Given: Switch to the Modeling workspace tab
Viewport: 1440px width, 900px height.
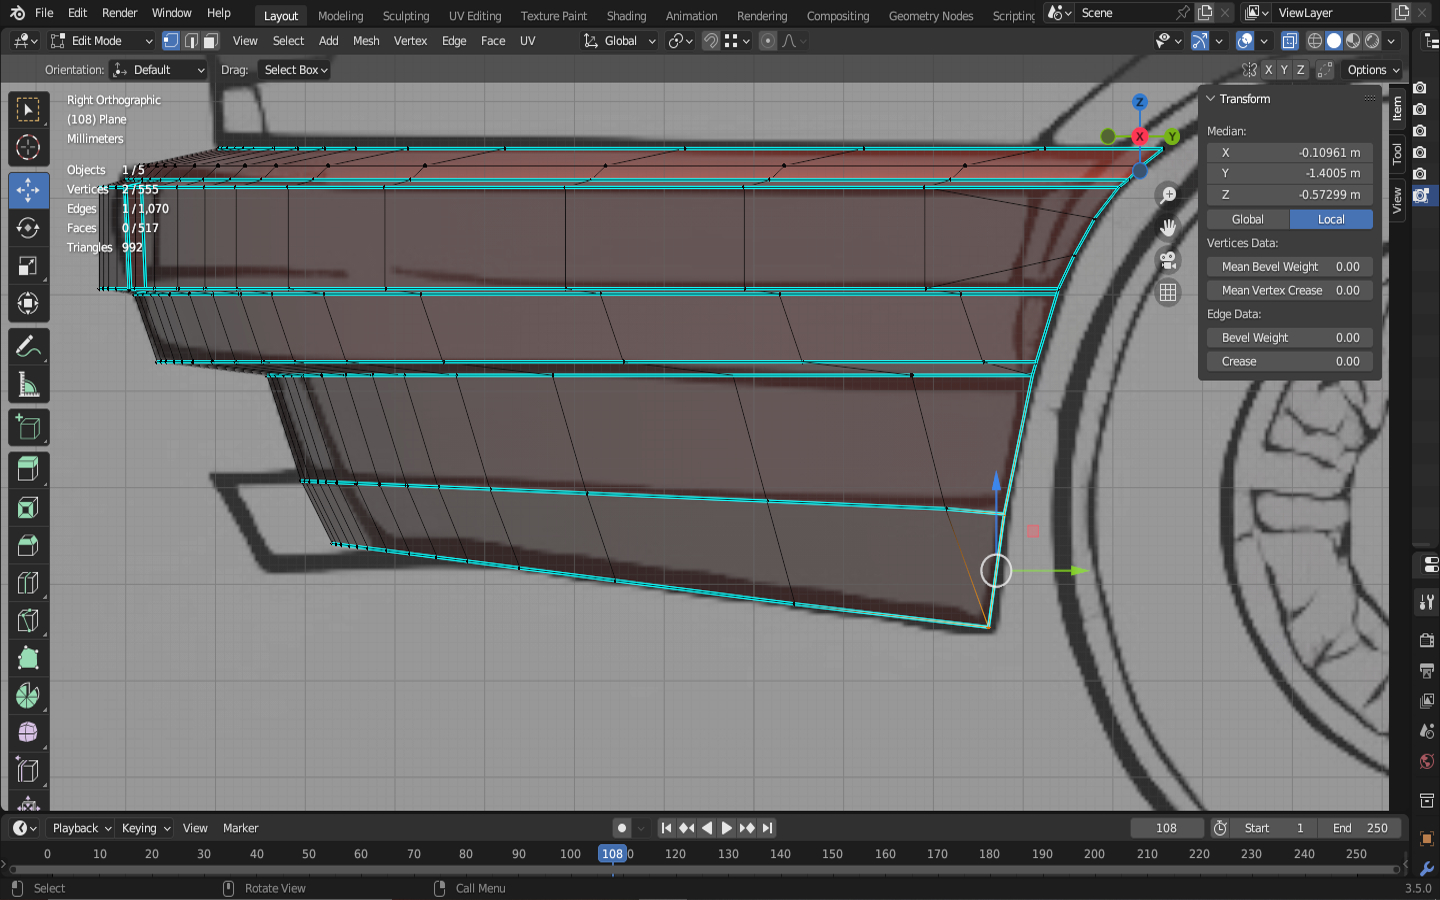Looking at the screenshot, I should tap(341, 16).
